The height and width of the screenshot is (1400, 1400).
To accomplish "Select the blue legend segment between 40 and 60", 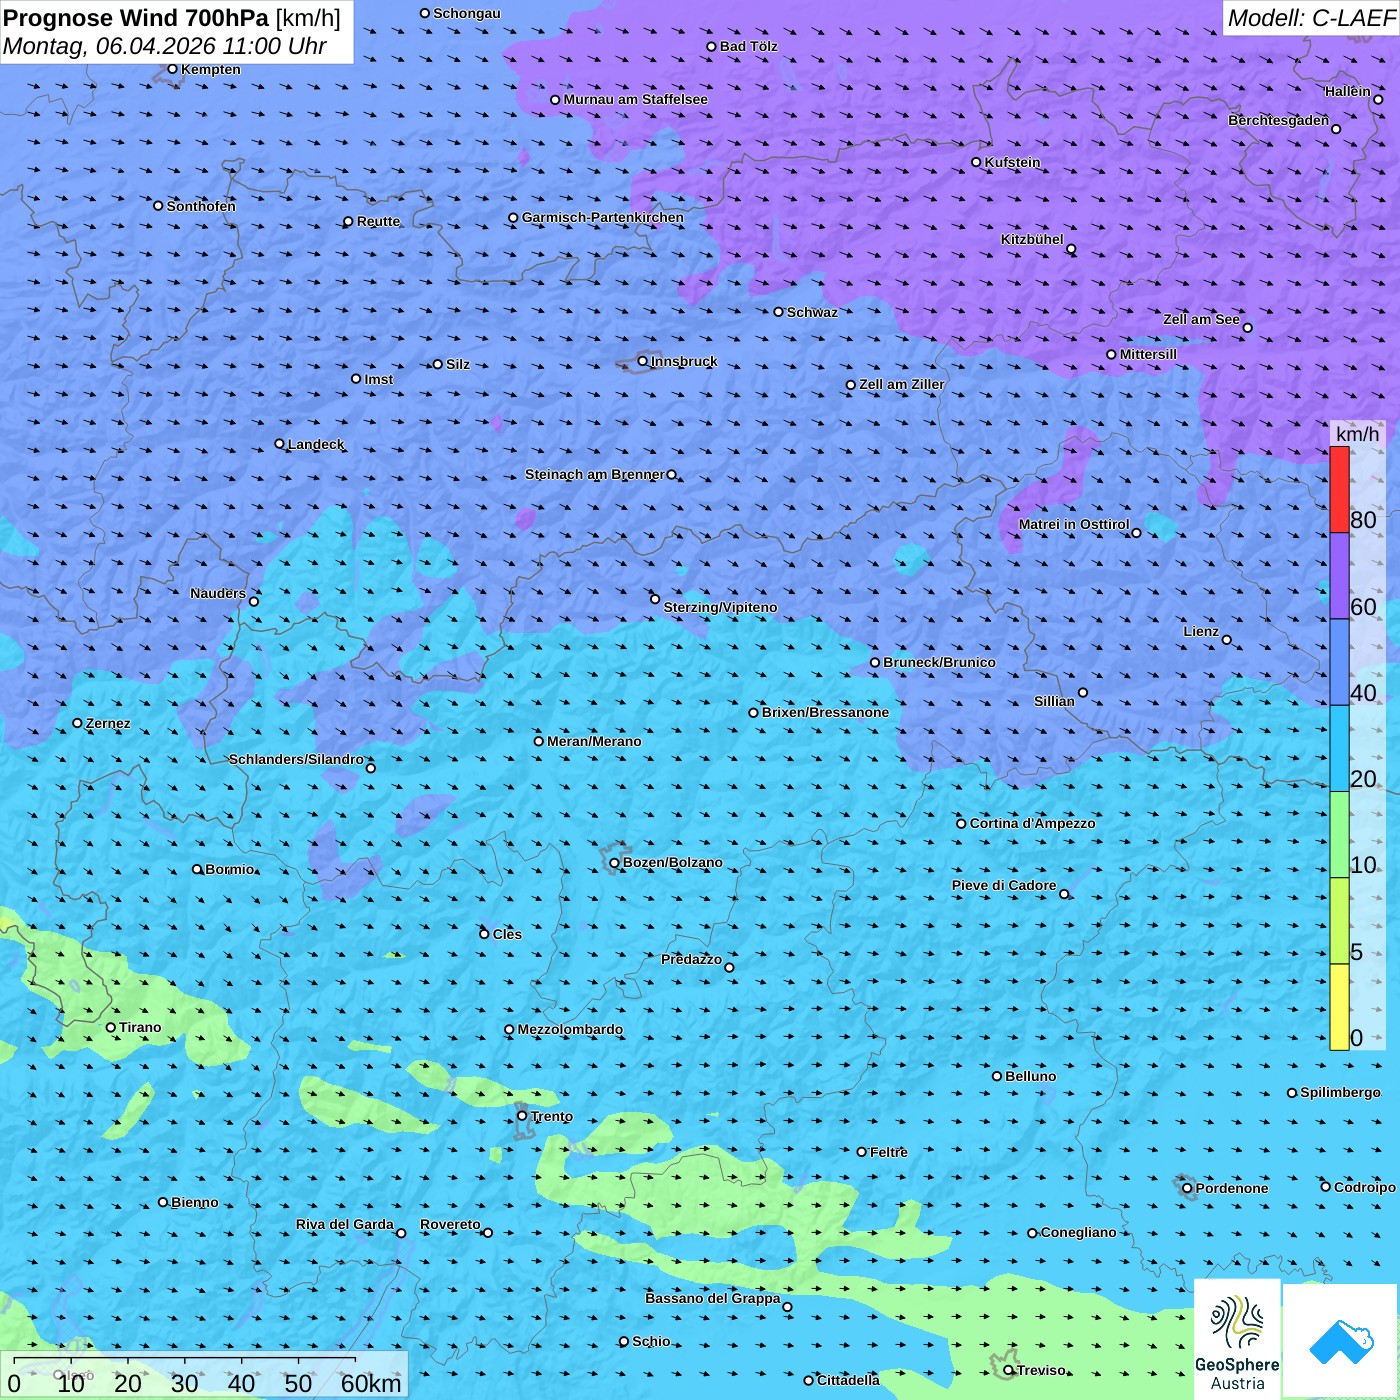I will (1339, 662).
